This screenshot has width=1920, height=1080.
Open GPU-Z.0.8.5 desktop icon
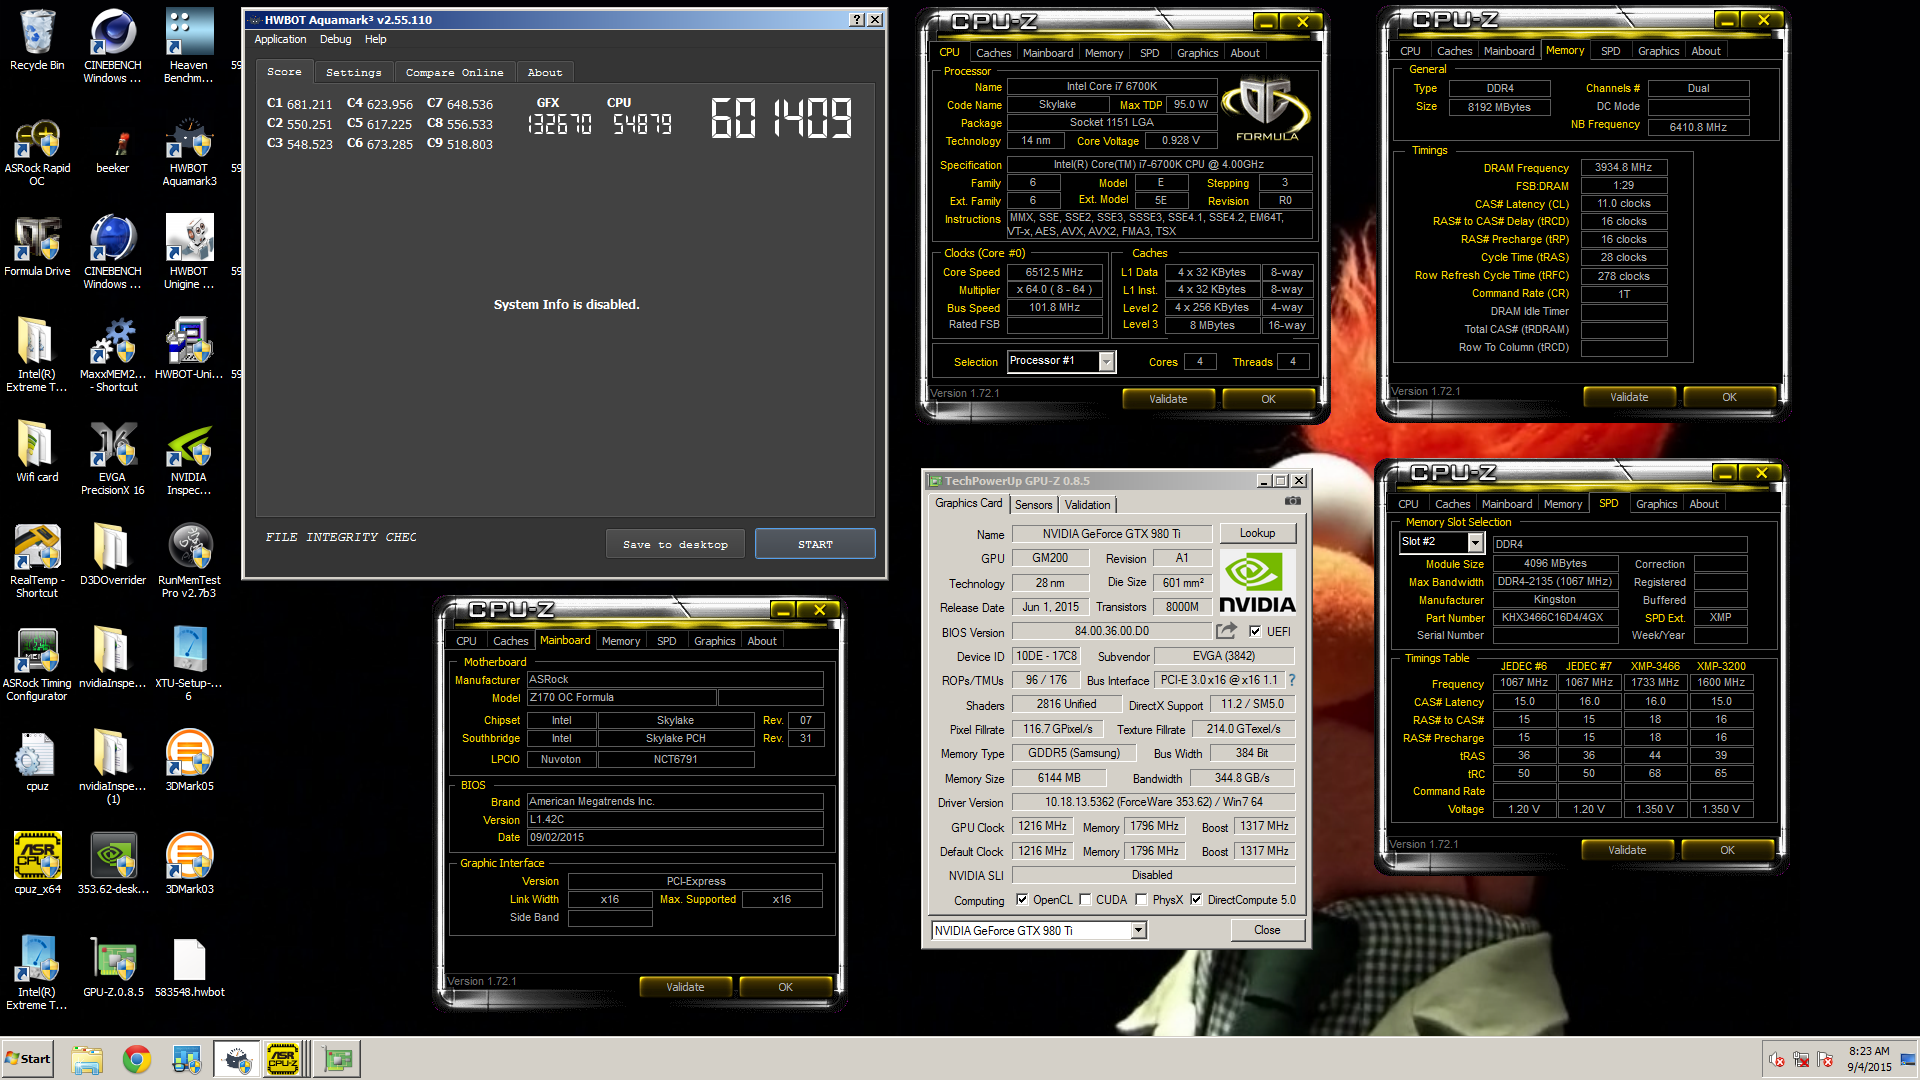click(x=112, y=967)
